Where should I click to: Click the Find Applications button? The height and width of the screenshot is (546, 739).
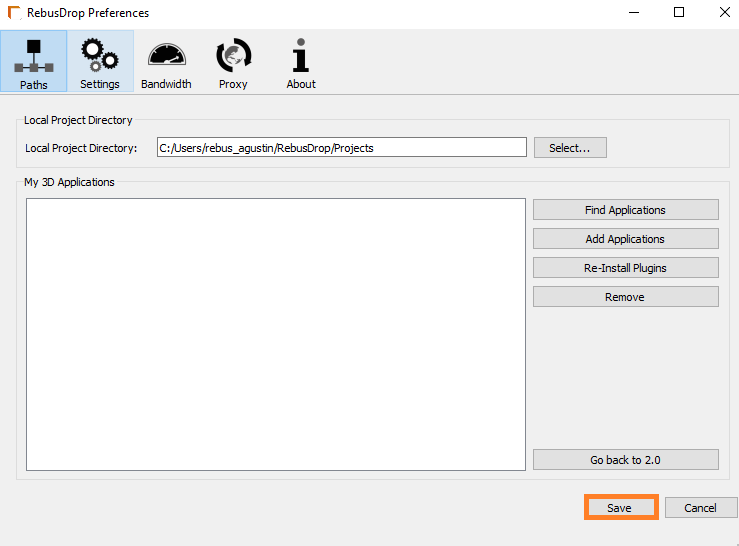click(625, 210)
